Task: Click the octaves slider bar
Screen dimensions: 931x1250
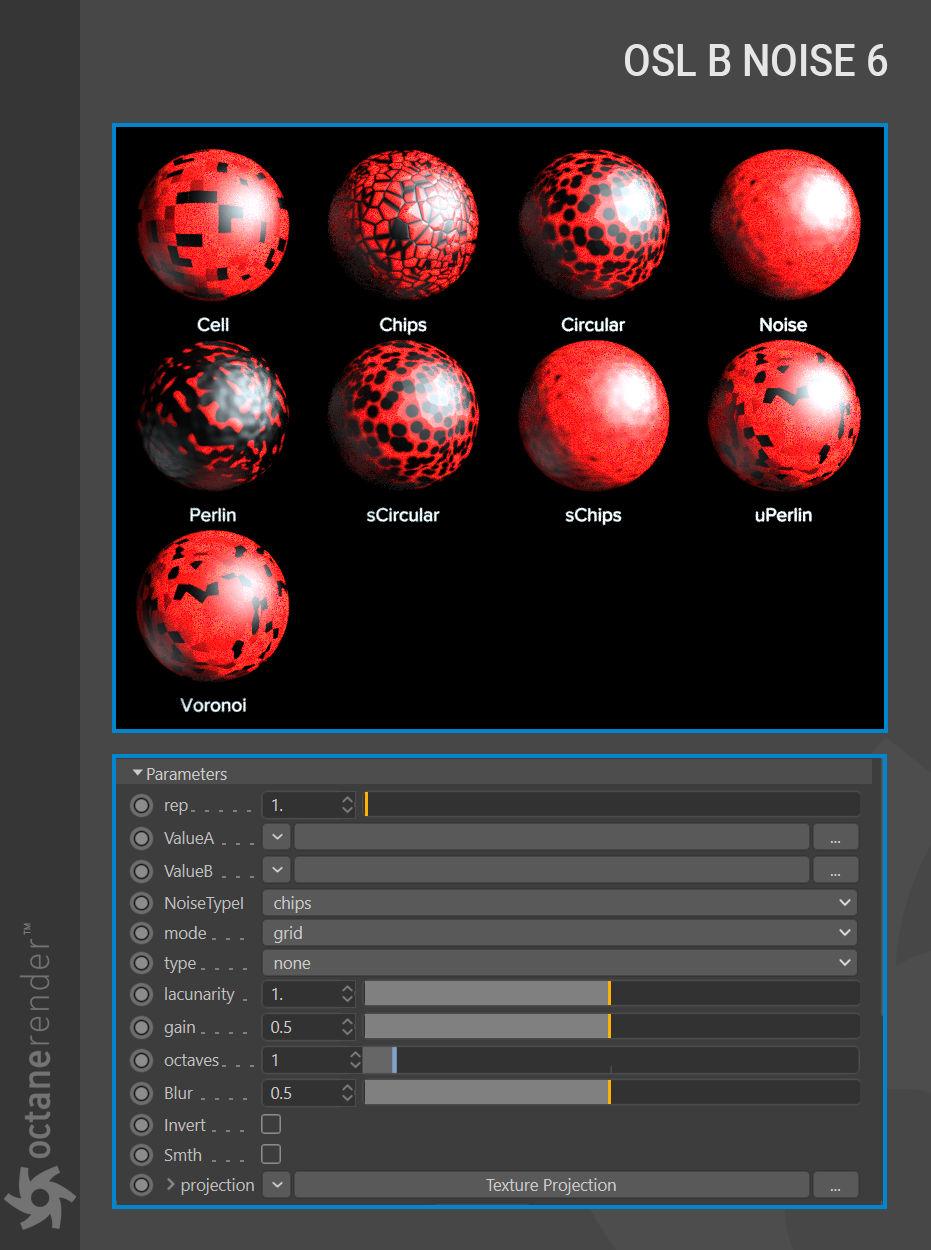Action: pos(611,1060)
